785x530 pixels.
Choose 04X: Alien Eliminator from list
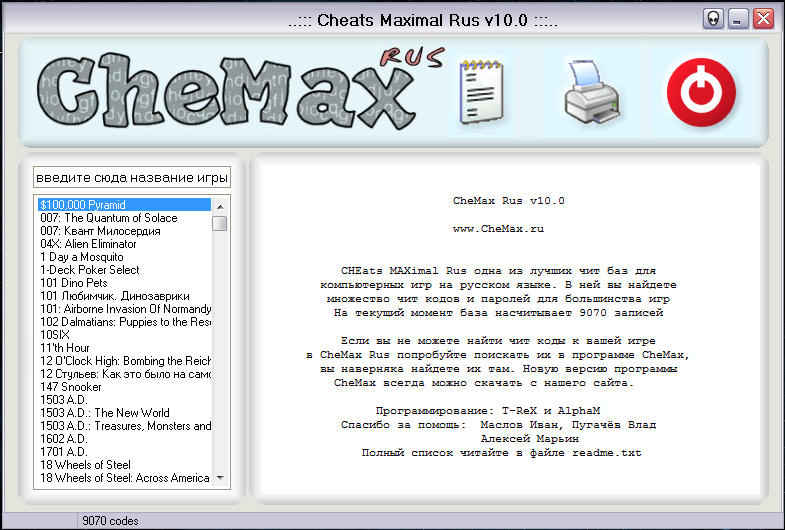pyautogui.click(x=88, y=244)
